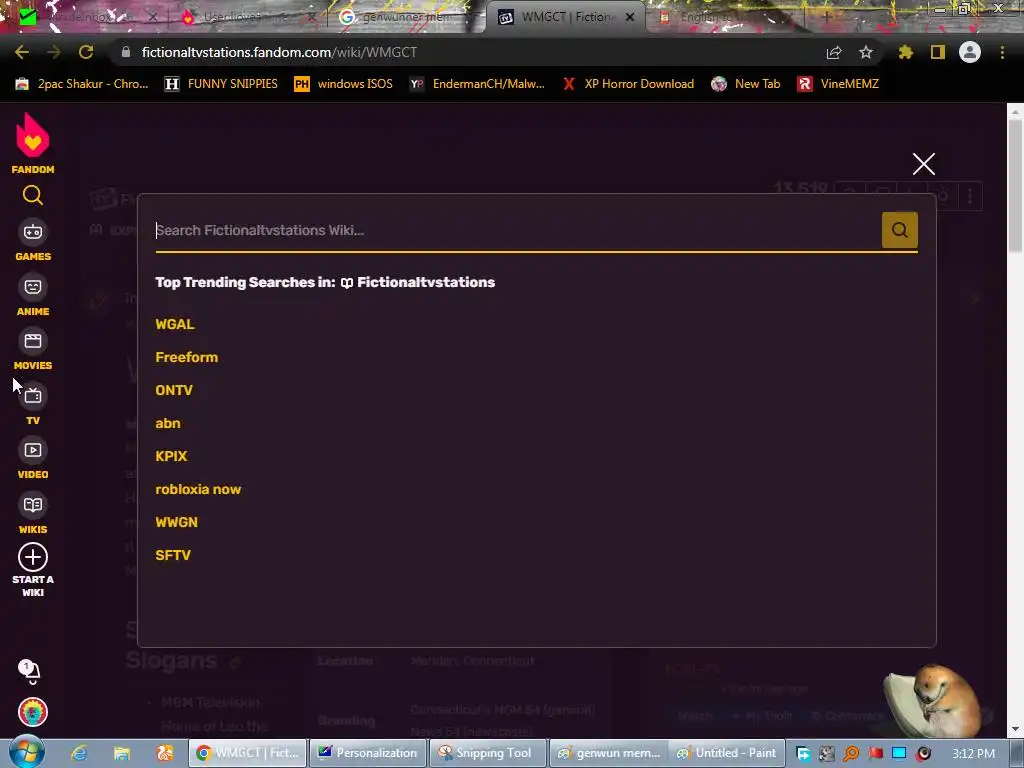Click the page vertical scrollbar thumb

click(1016, 186)
